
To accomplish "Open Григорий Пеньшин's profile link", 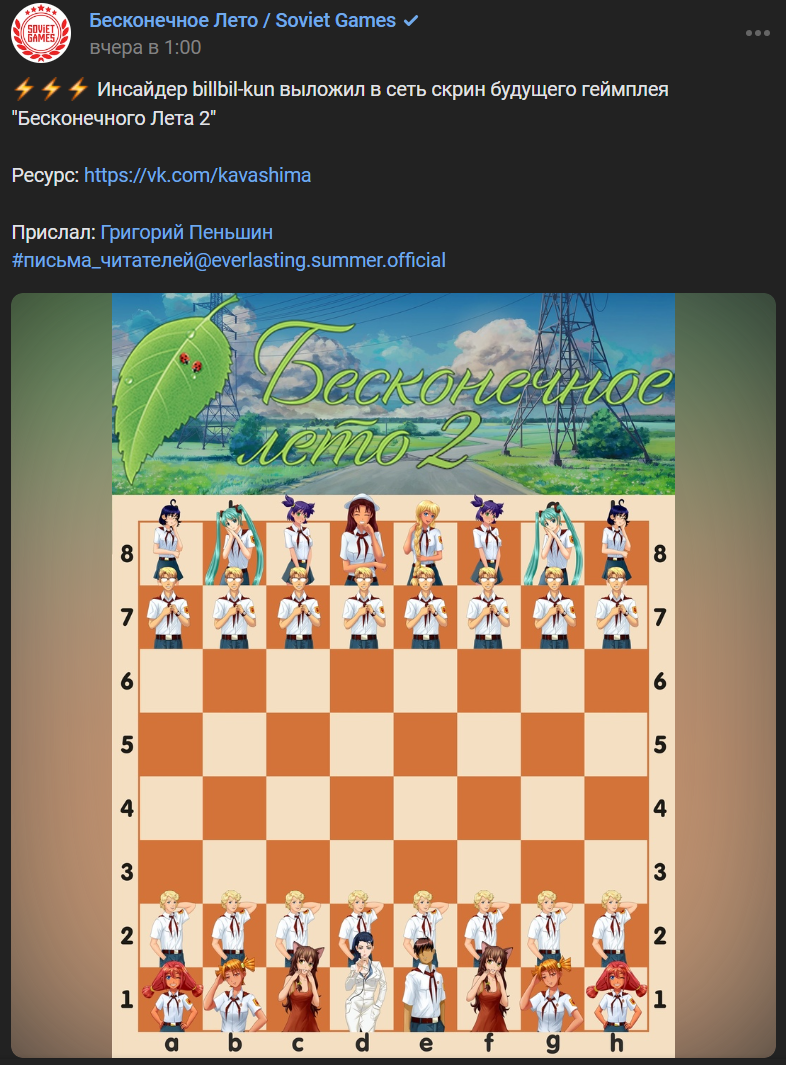I will click(x=187, y=232).
